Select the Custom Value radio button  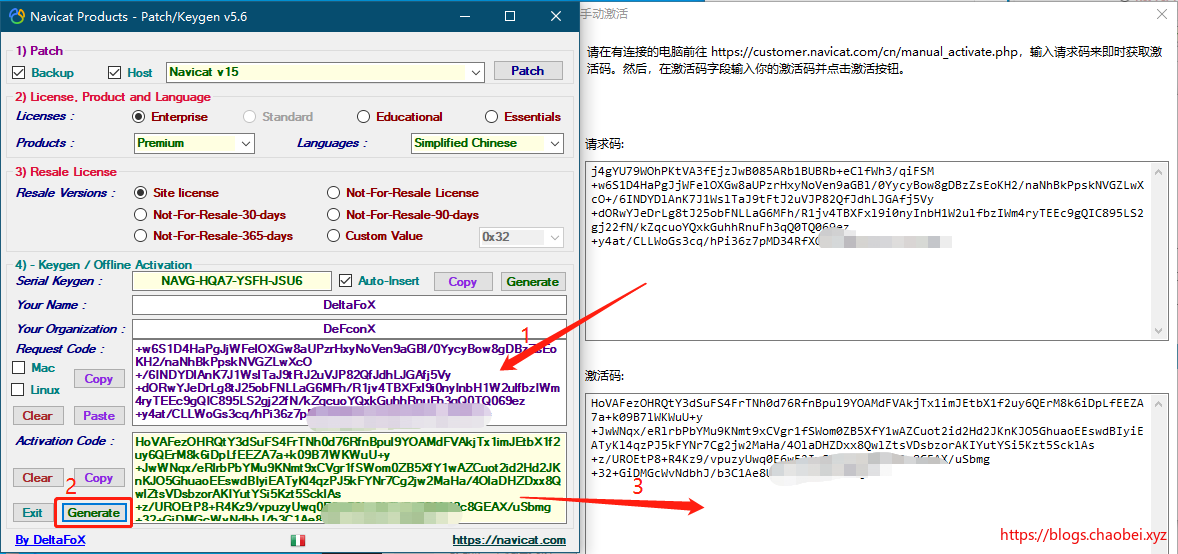tap(334, 236)
